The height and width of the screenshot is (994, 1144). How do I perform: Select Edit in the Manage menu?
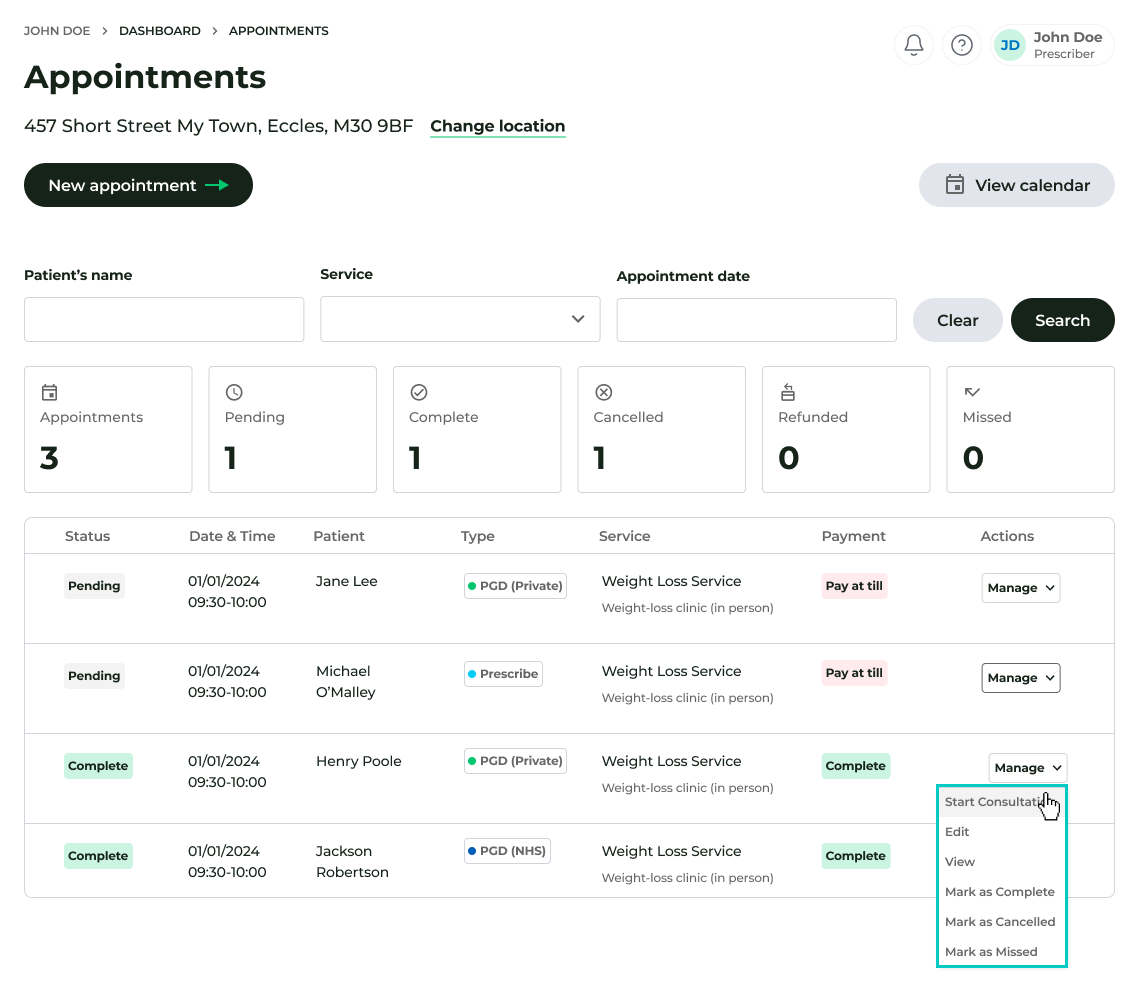[x=957, y=832]
